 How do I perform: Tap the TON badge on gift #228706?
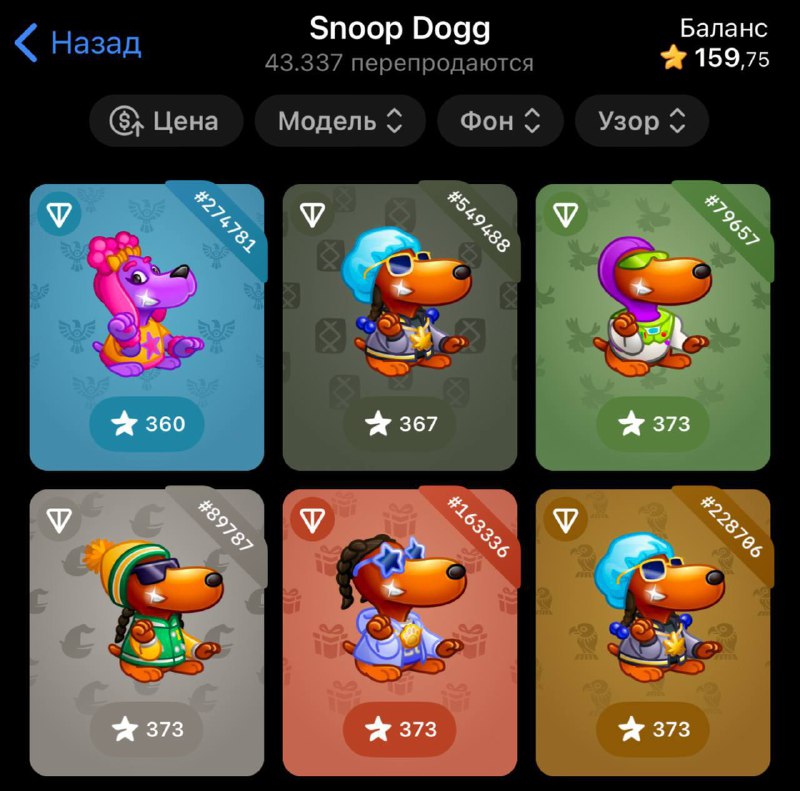(565, 519)
